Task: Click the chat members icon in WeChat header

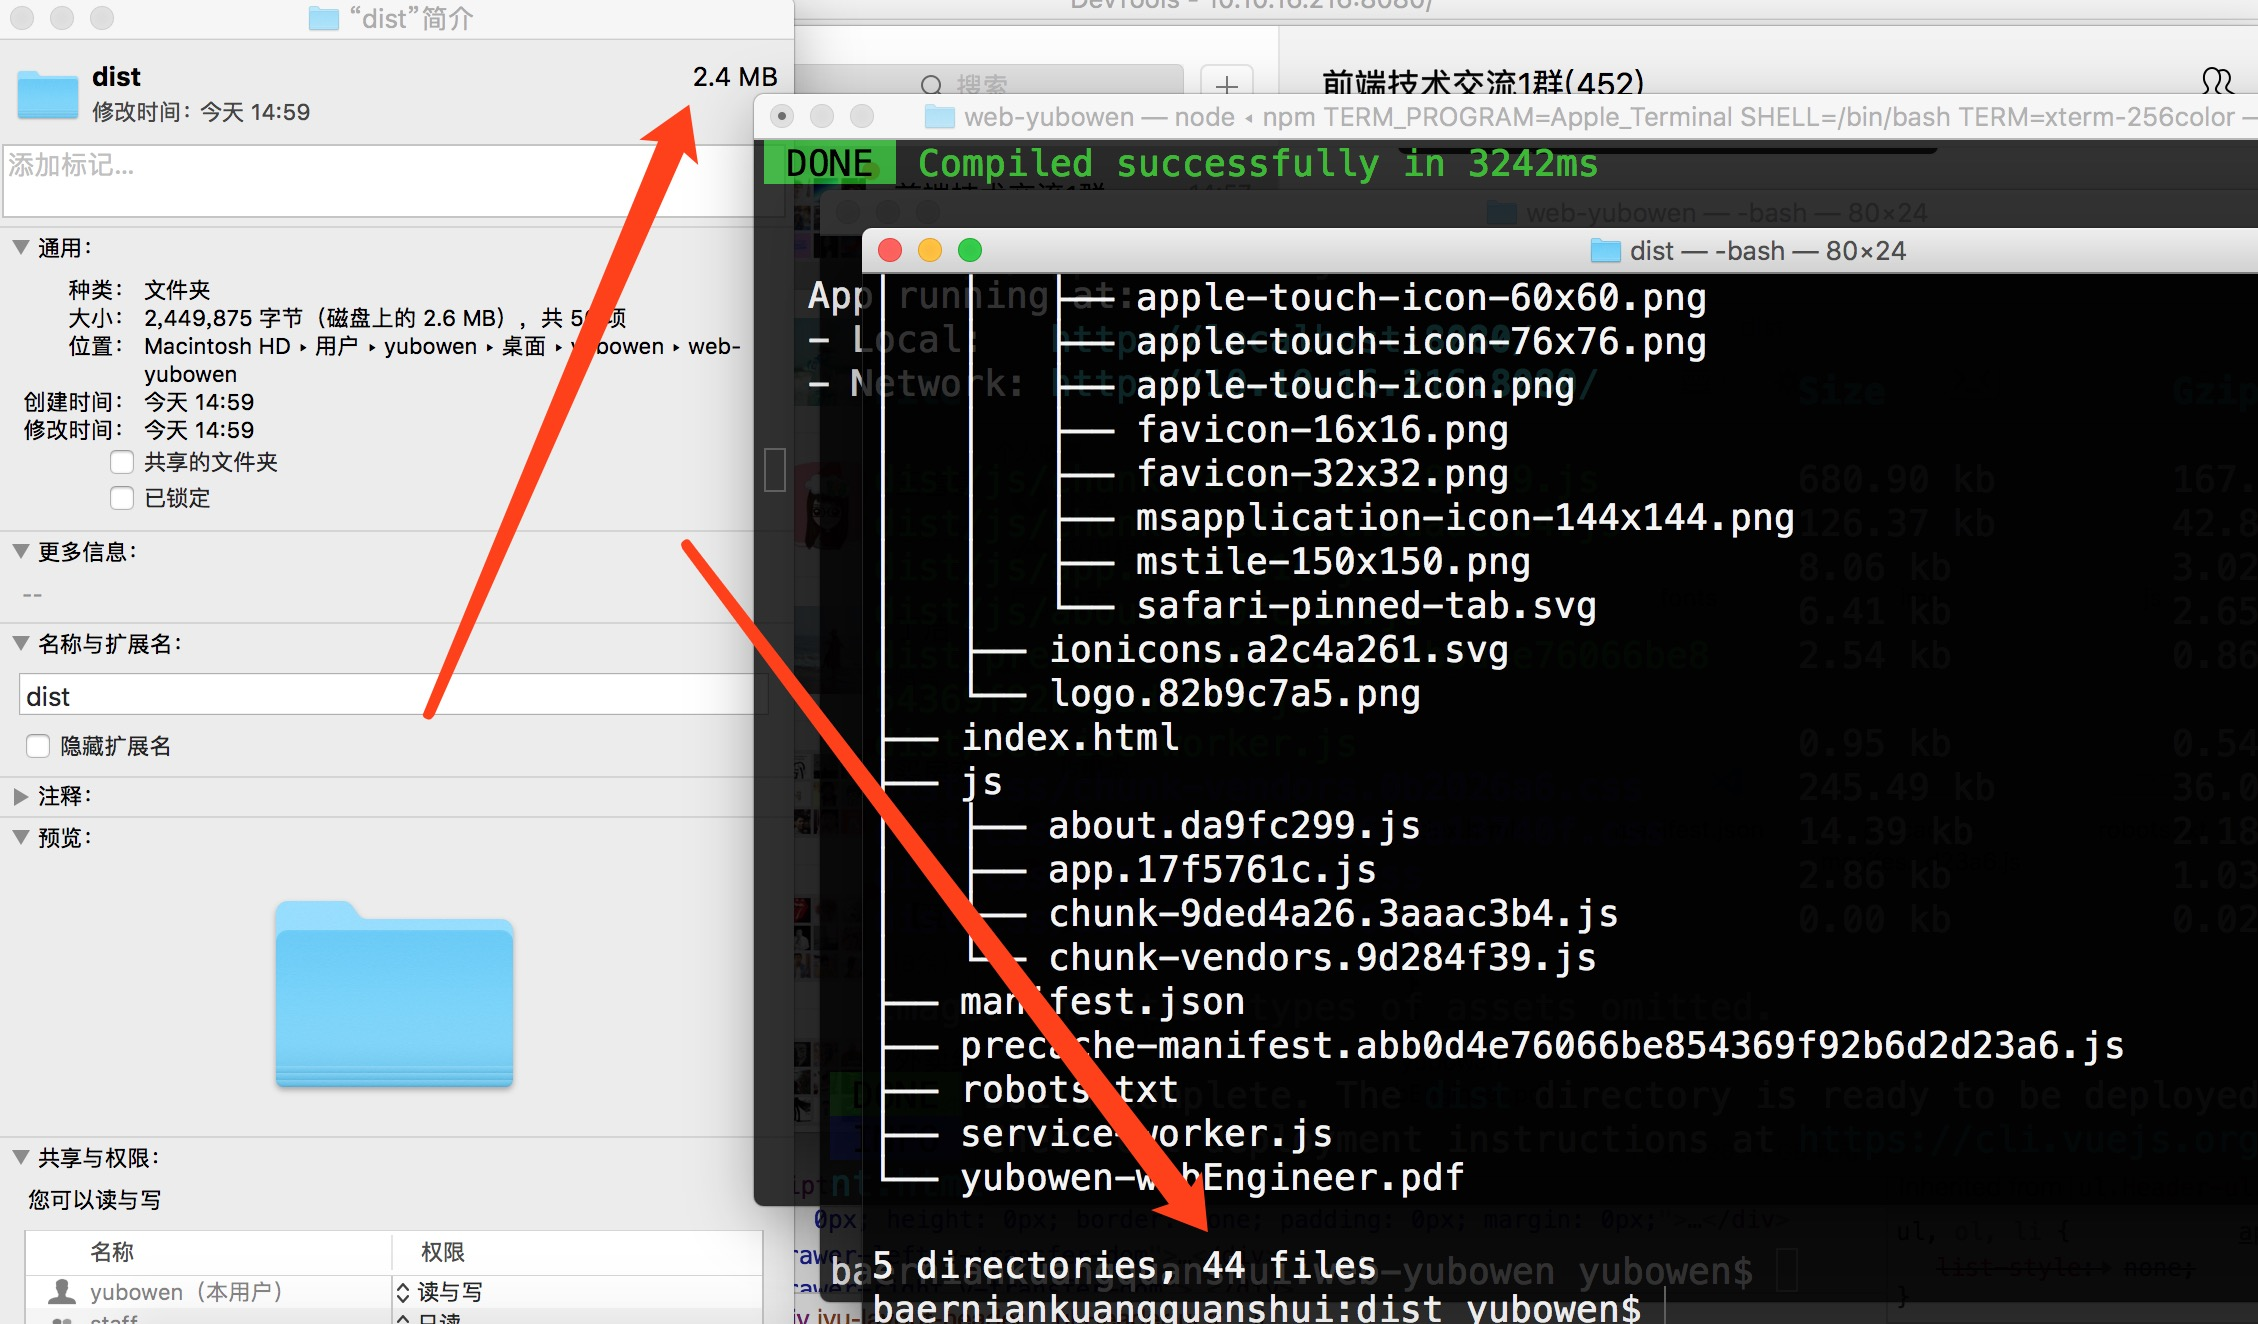Action: click(x=2216, y=81)
